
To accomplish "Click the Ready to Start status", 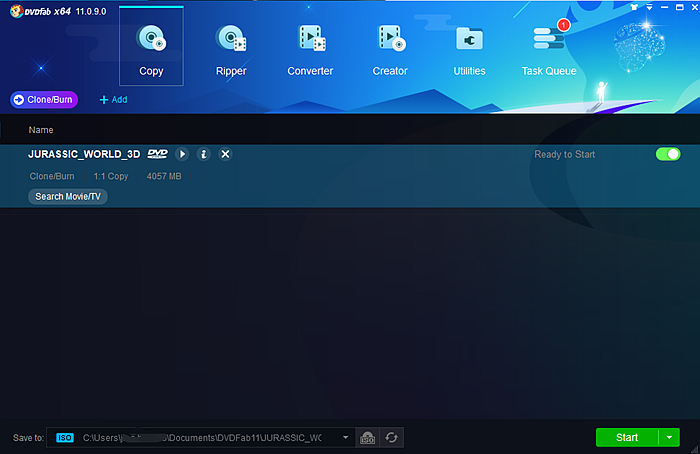I will (564, 154).
